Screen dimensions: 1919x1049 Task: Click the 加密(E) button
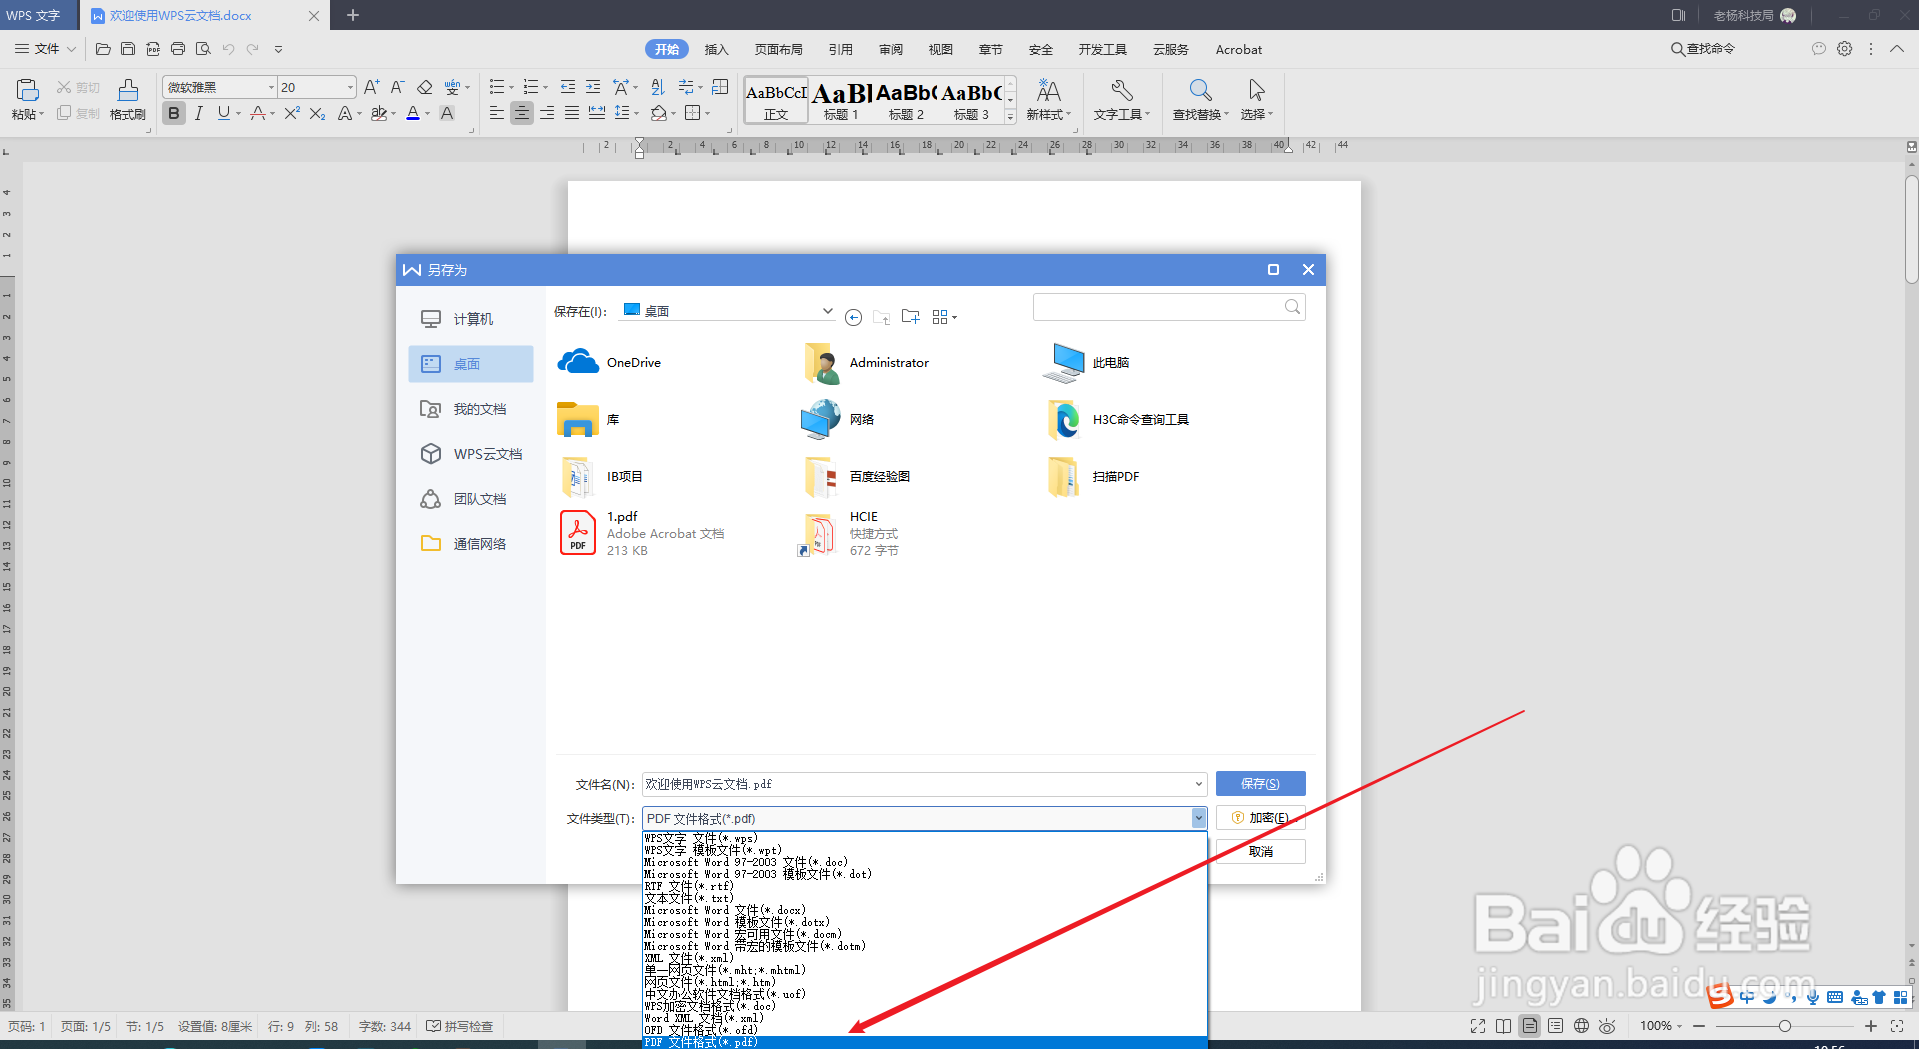coord(1260,818)
